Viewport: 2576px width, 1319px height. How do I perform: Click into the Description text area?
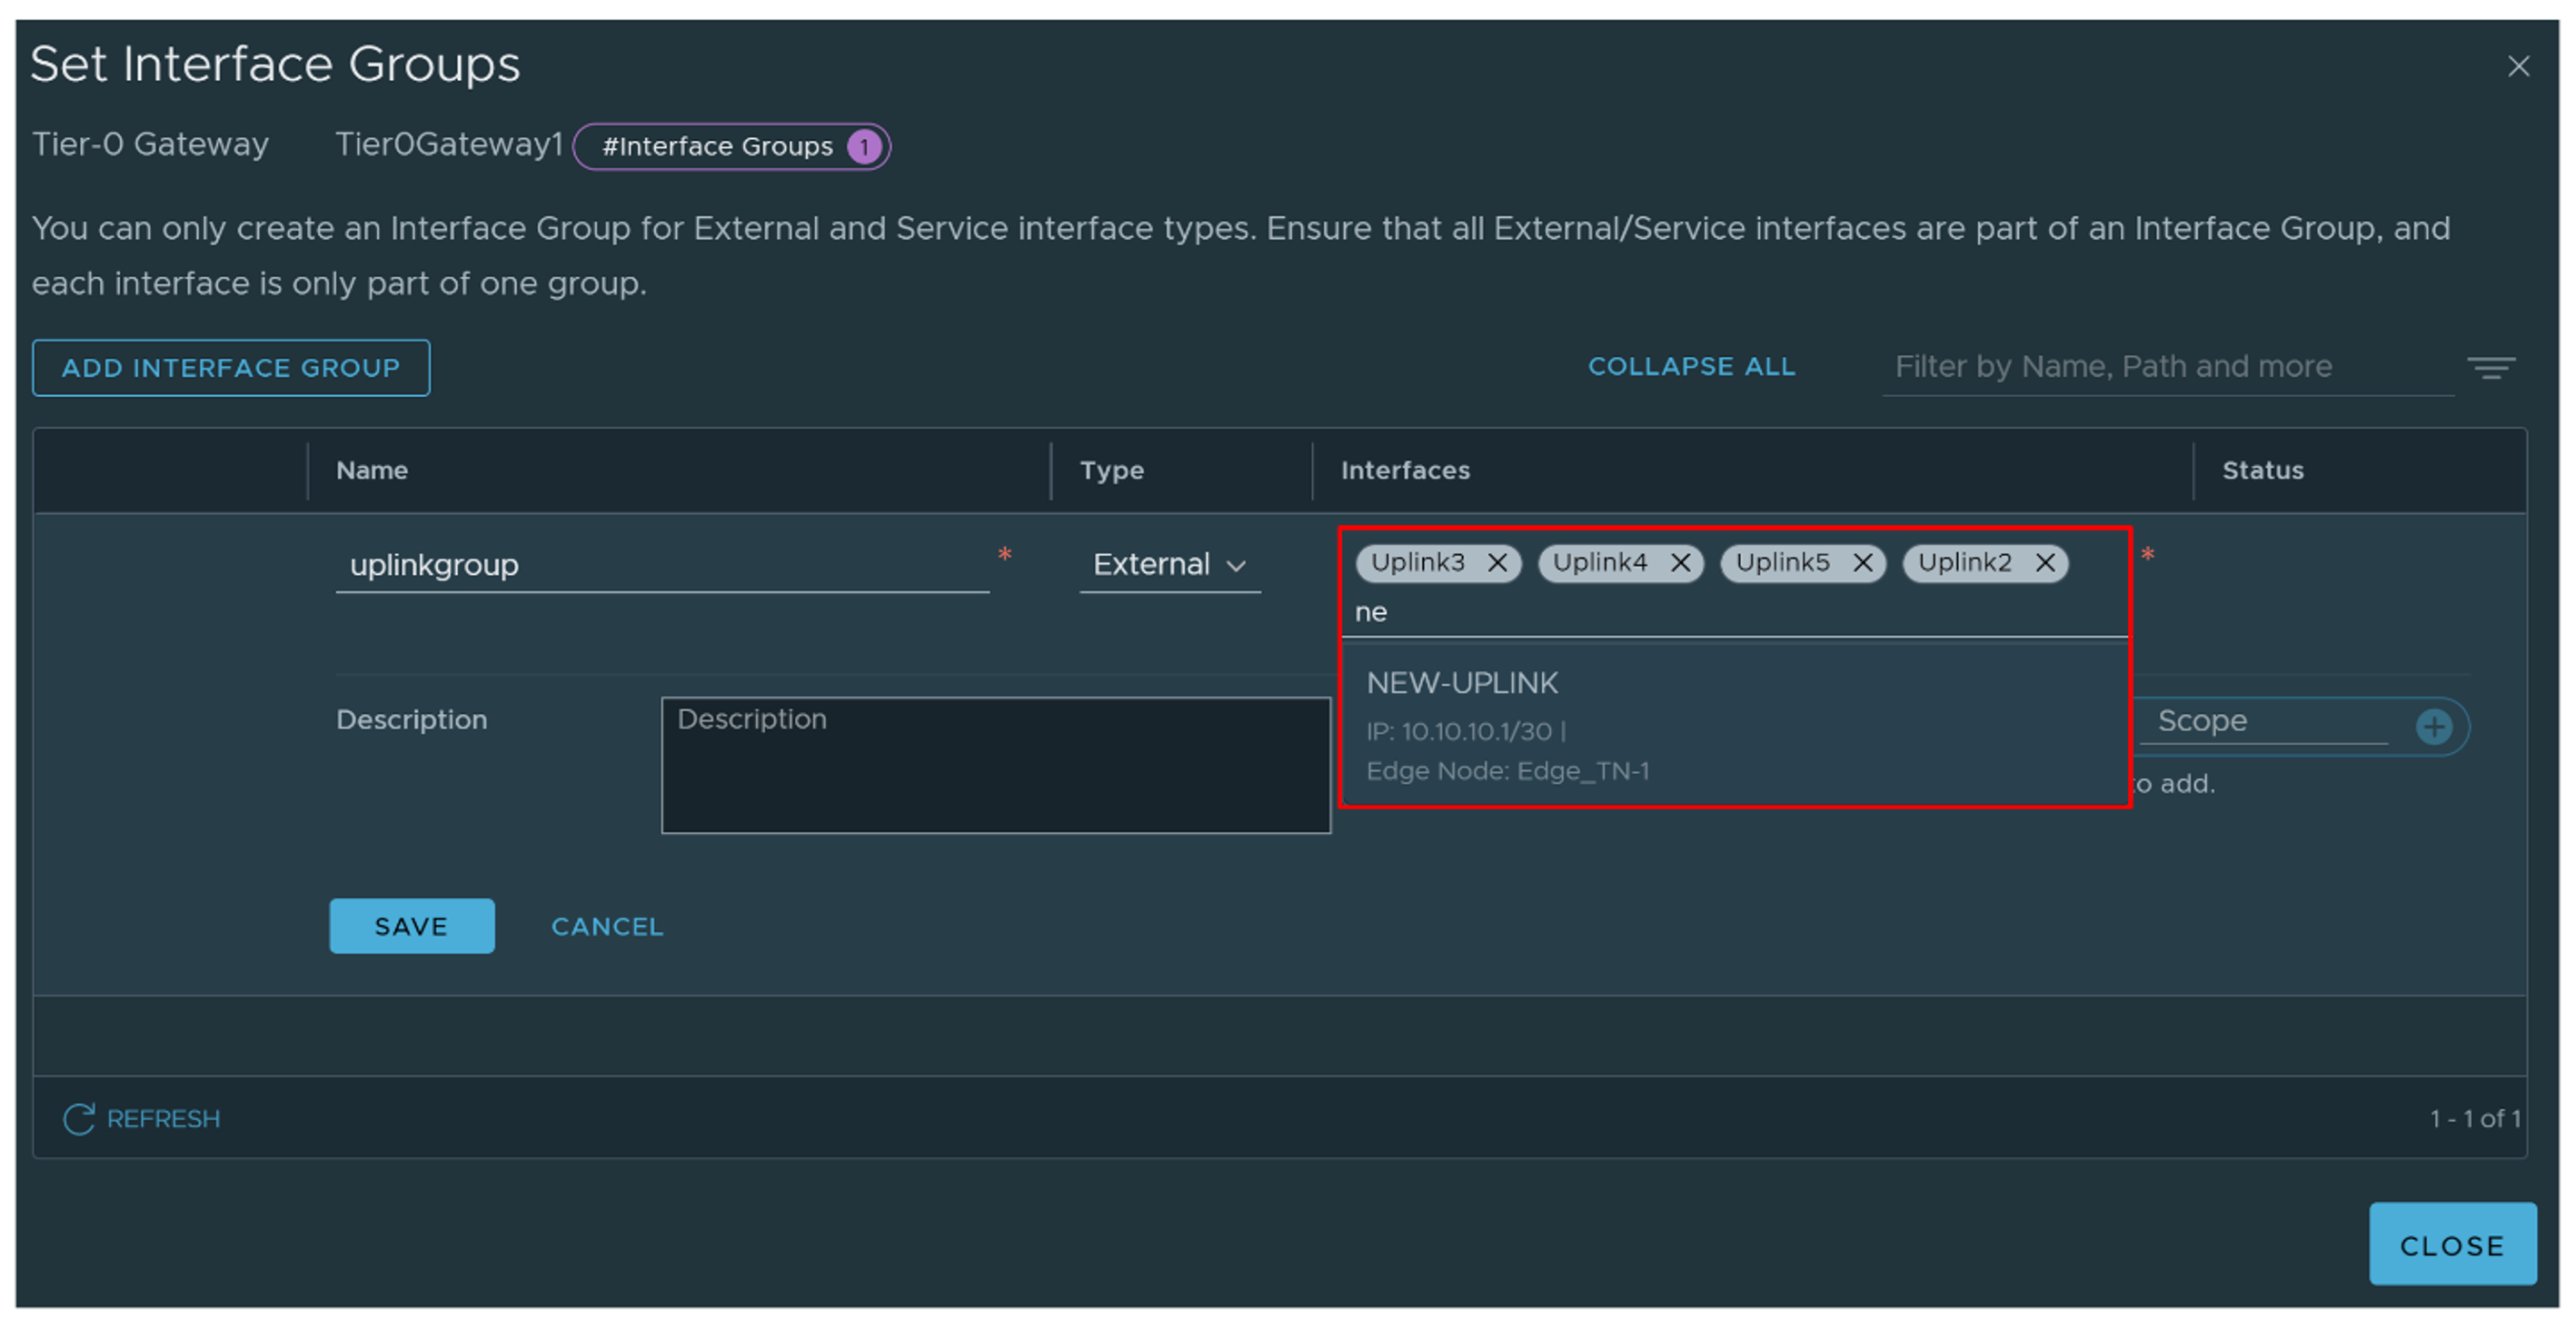995,765
